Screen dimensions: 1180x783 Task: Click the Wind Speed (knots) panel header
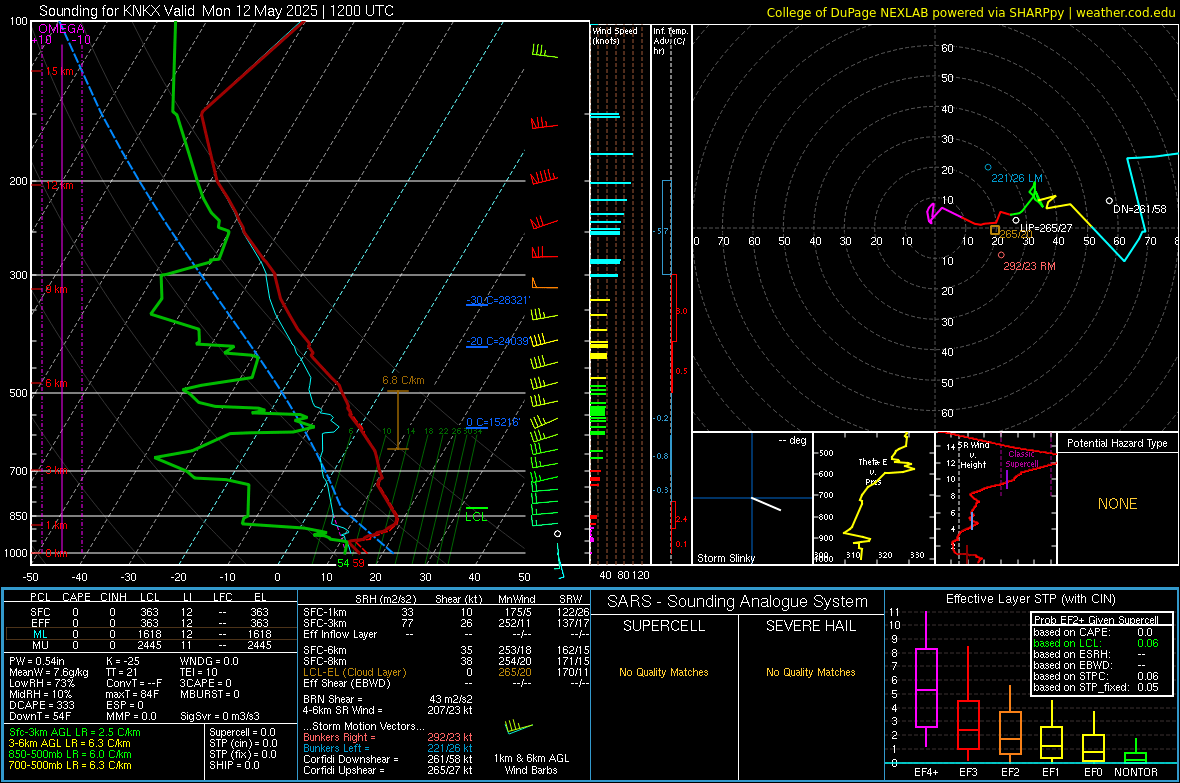tap(615, 35)
